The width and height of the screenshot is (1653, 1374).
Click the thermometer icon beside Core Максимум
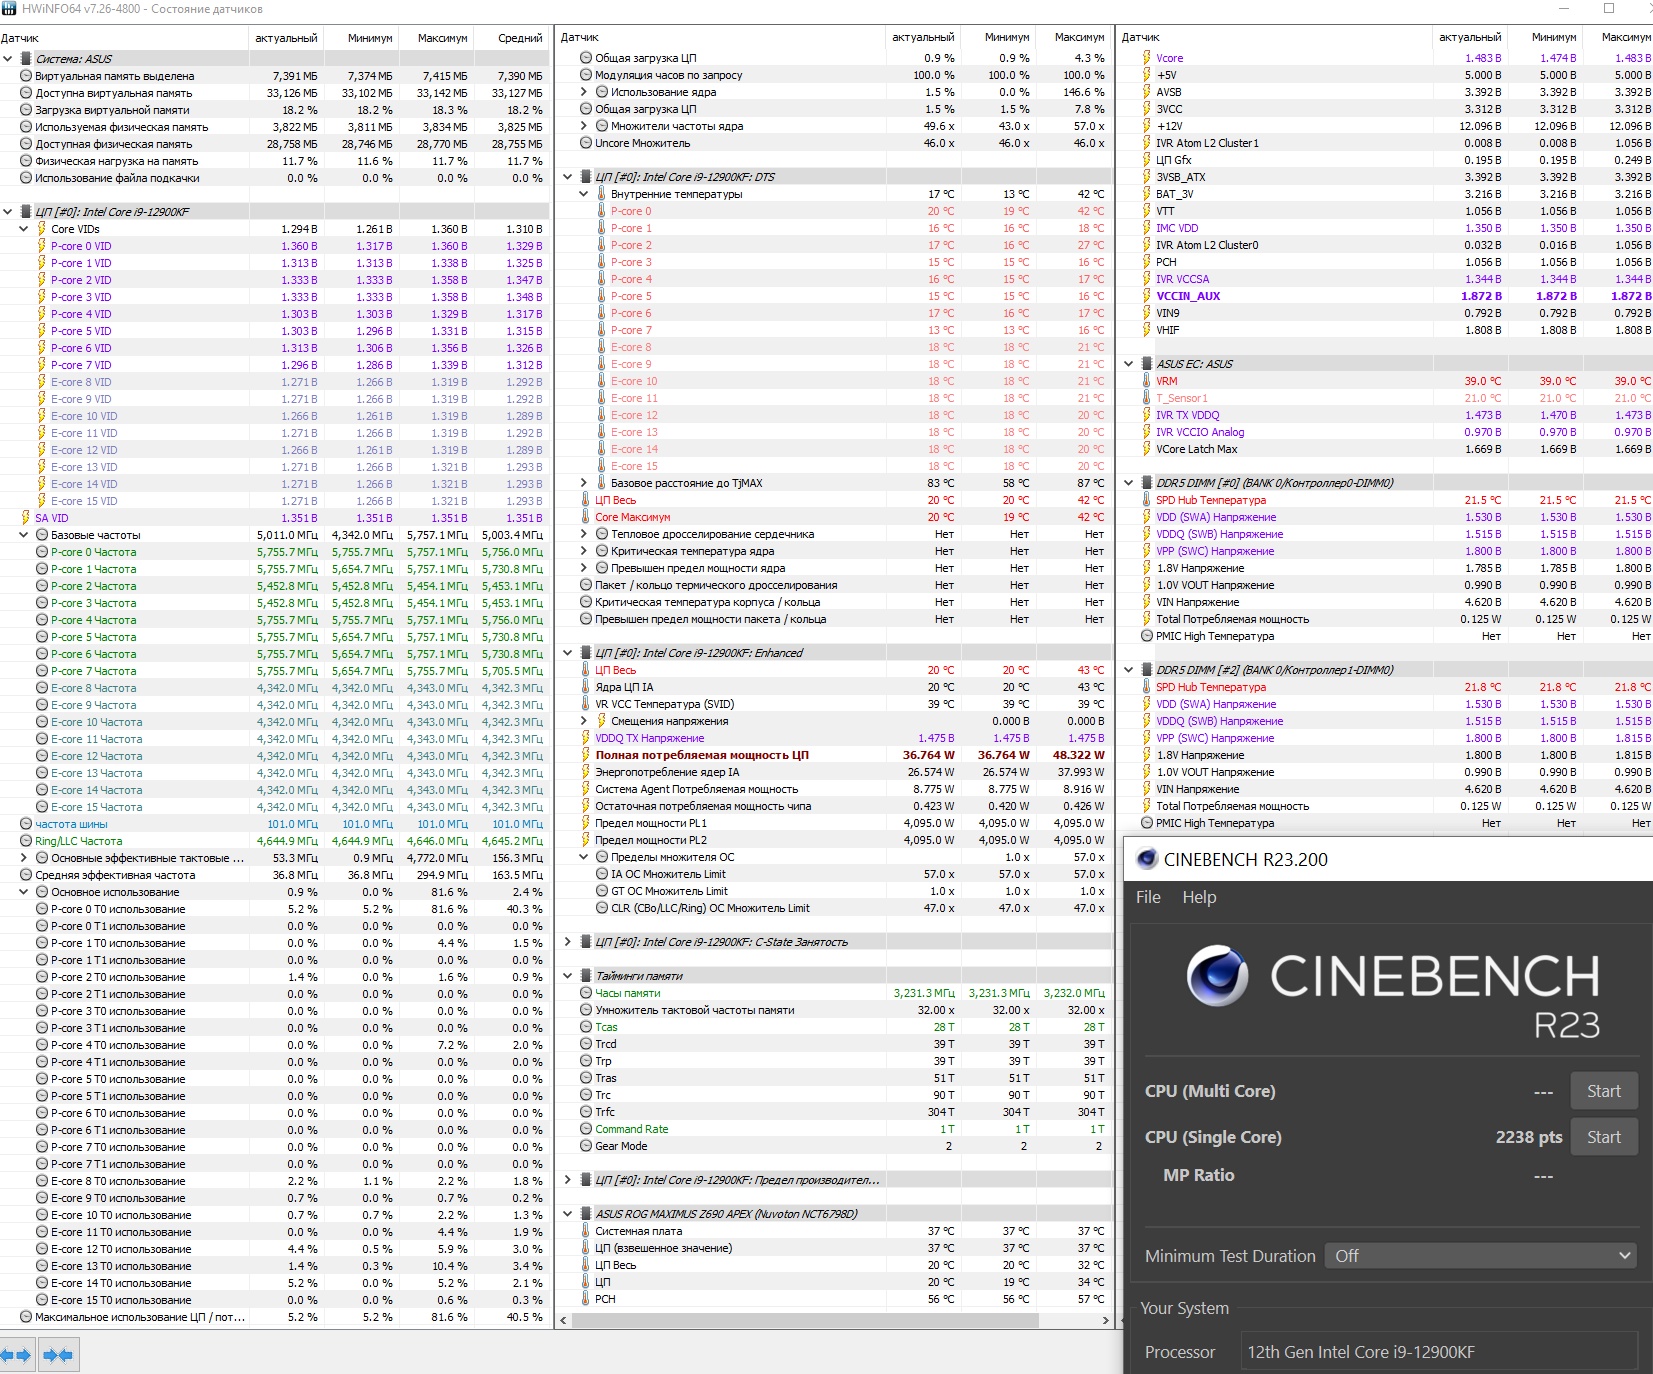586,517
